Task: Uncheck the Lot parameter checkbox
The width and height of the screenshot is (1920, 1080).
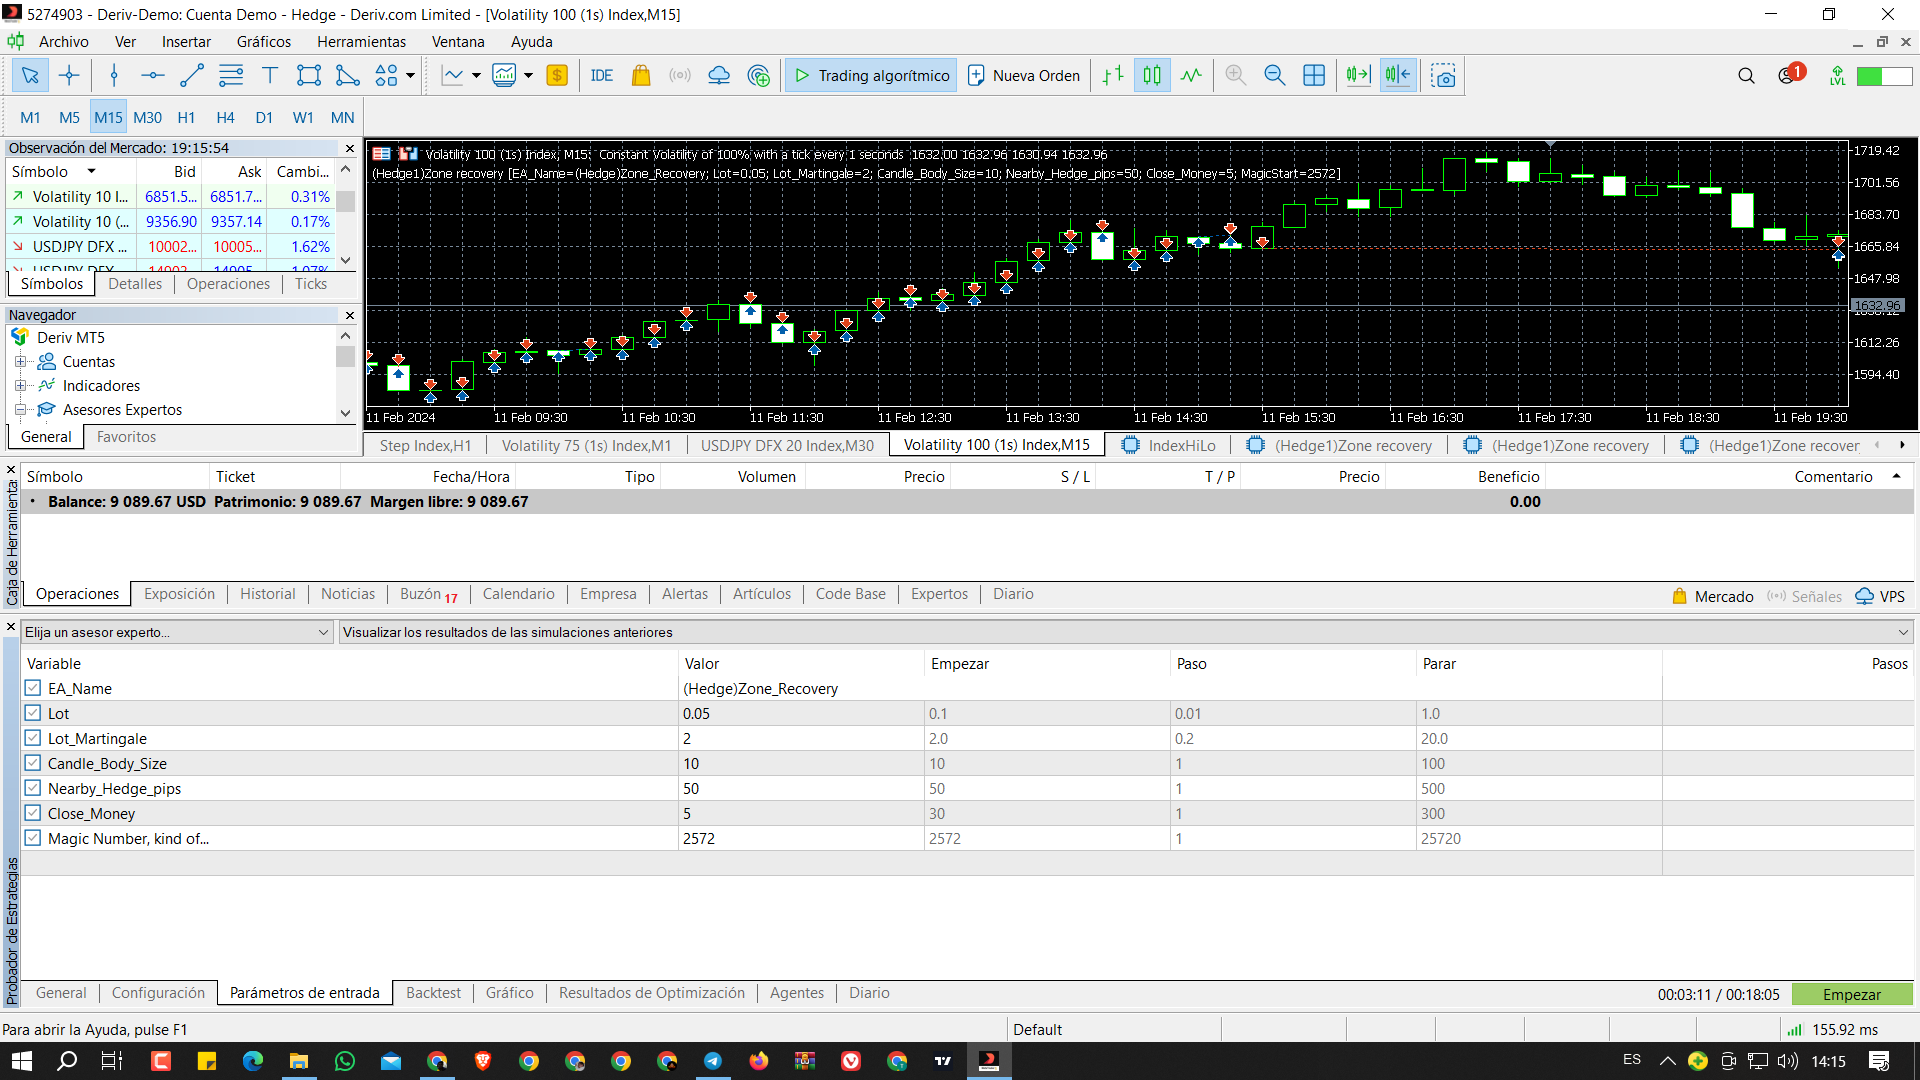Action: (x=33, y=713)
